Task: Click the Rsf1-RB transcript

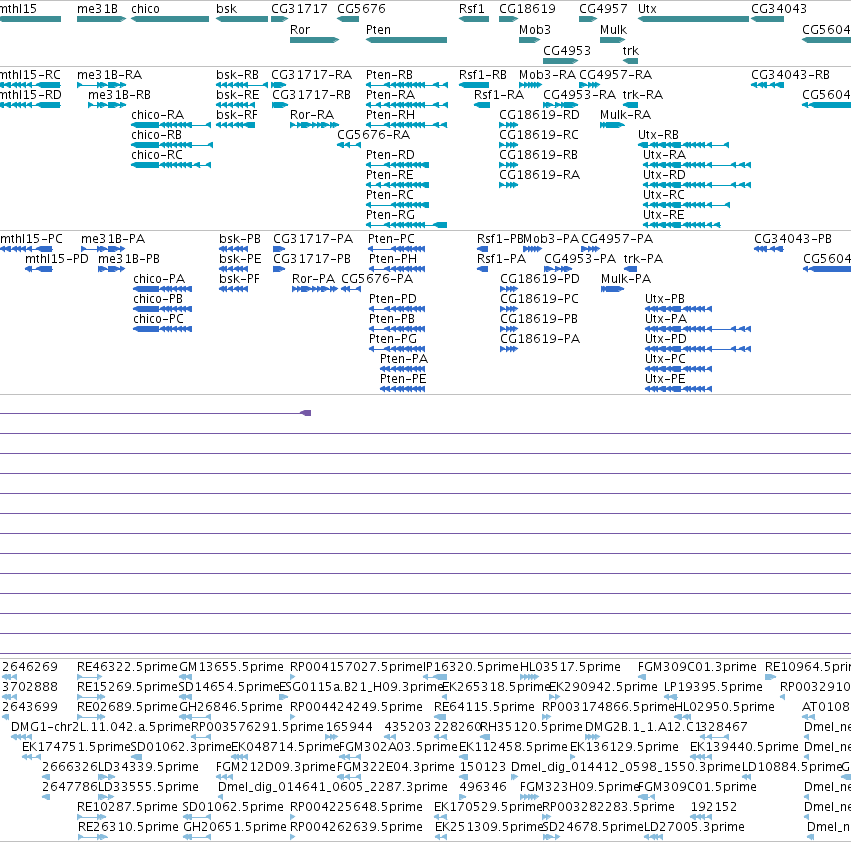Action: pyautogui.click(x=474, y=85)
